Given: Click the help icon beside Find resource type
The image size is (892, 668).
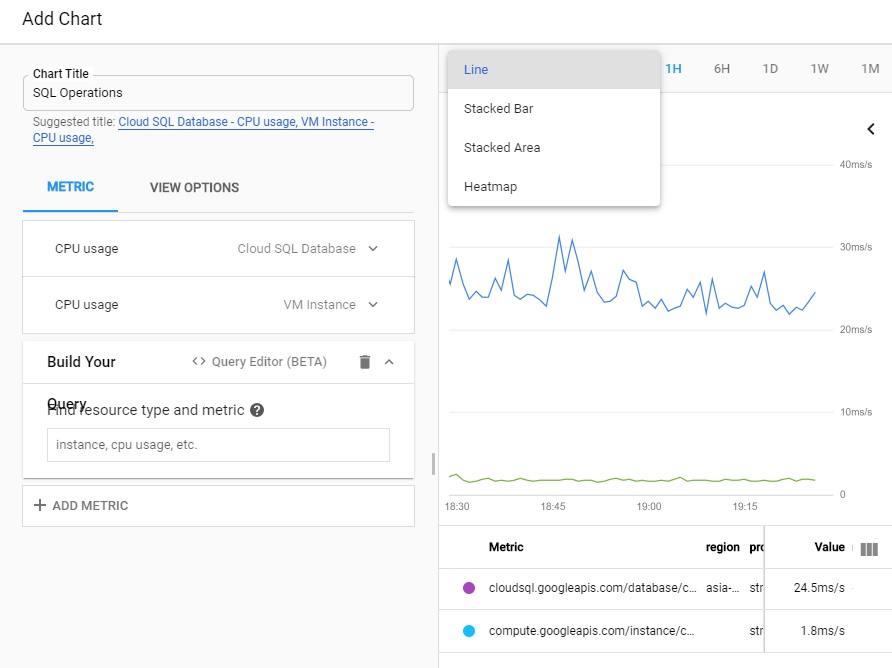Looking at the screenshot, I should click(257, 410).
